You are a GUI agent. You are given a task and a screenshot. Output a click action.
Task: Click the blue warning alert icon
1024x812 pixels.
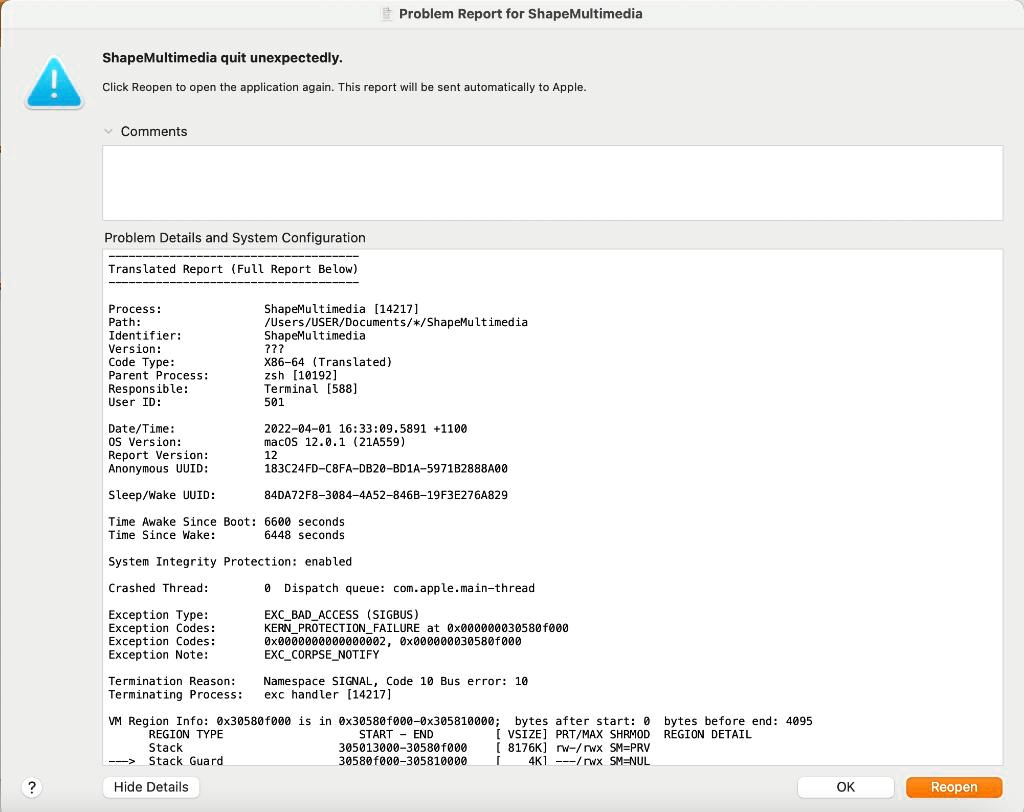click(x=55, y=82)
